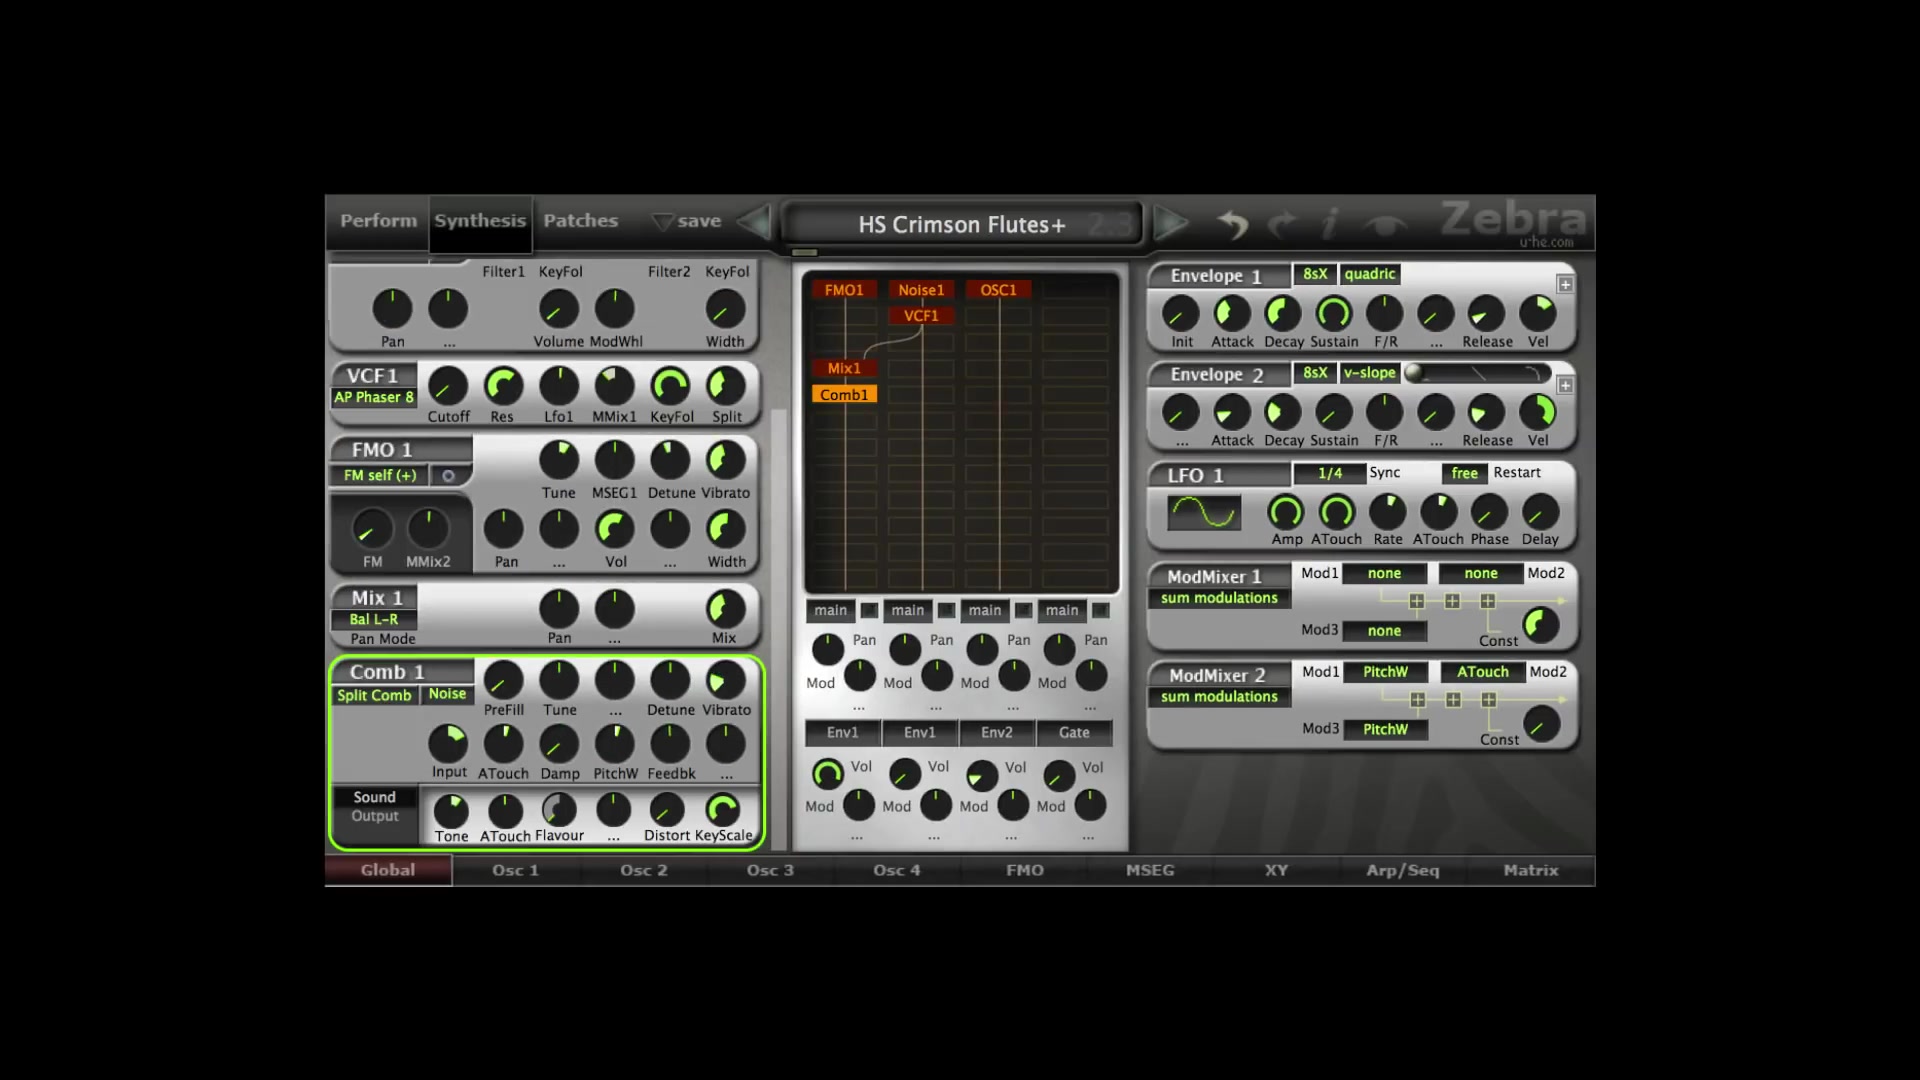Expand Envelope 2 with plus button
This screenshot has width=1920, height=1080.
point(1565,385)
